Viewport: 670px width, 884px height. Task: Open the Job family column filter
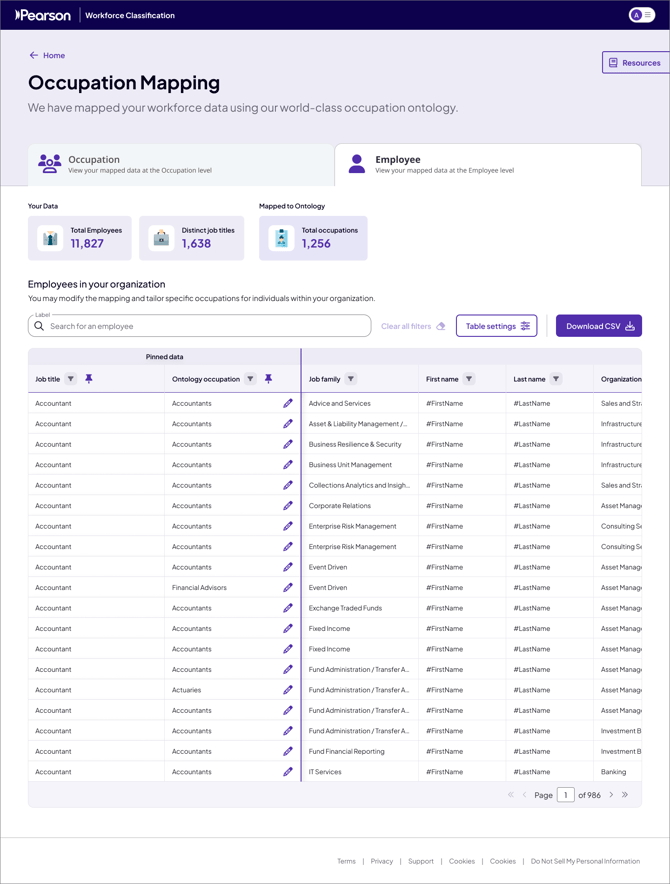click(x=351, y=379)
